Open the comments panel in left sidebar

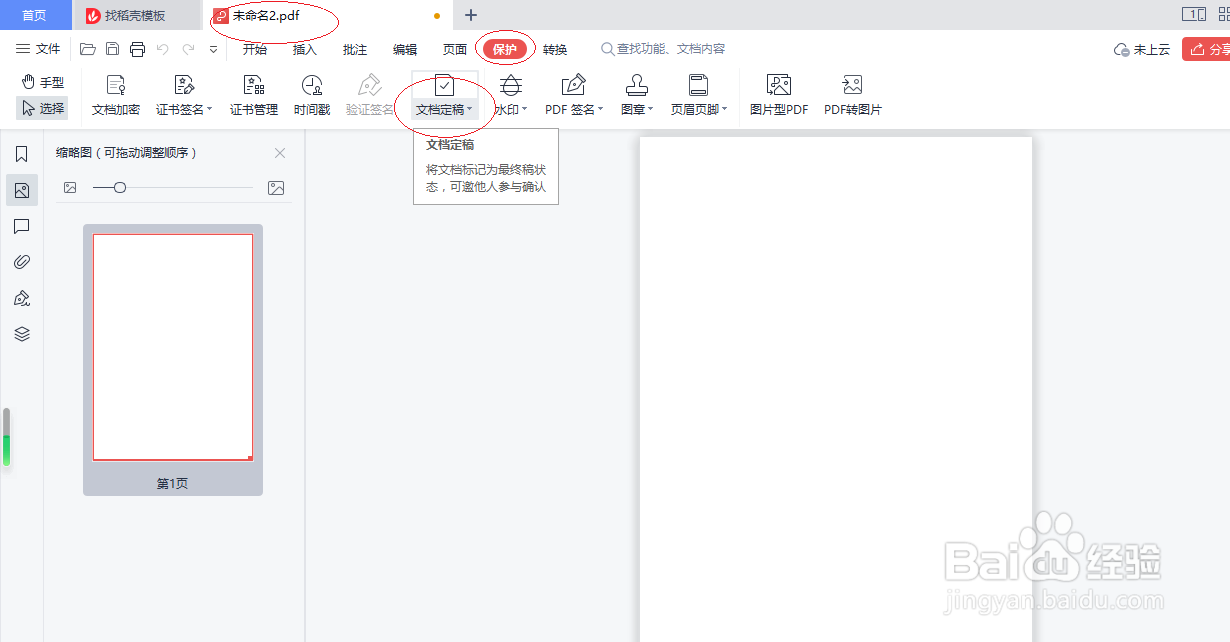22,226
